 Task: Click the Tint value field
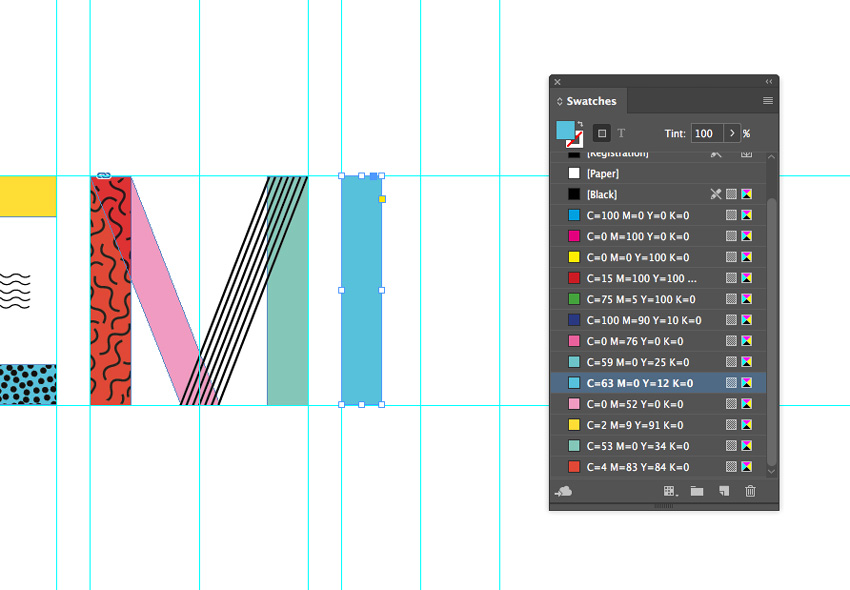(x=707, y=133)
